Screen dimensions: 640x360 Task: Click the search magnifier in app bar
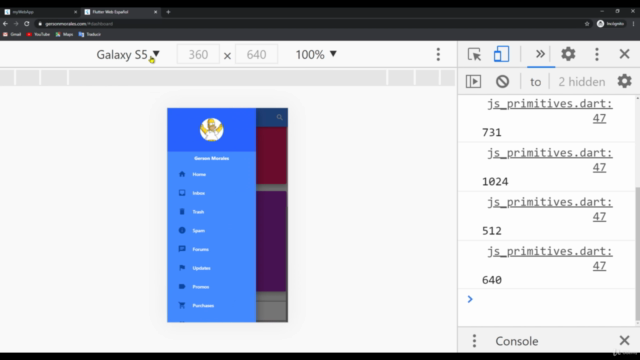(280, 118)
